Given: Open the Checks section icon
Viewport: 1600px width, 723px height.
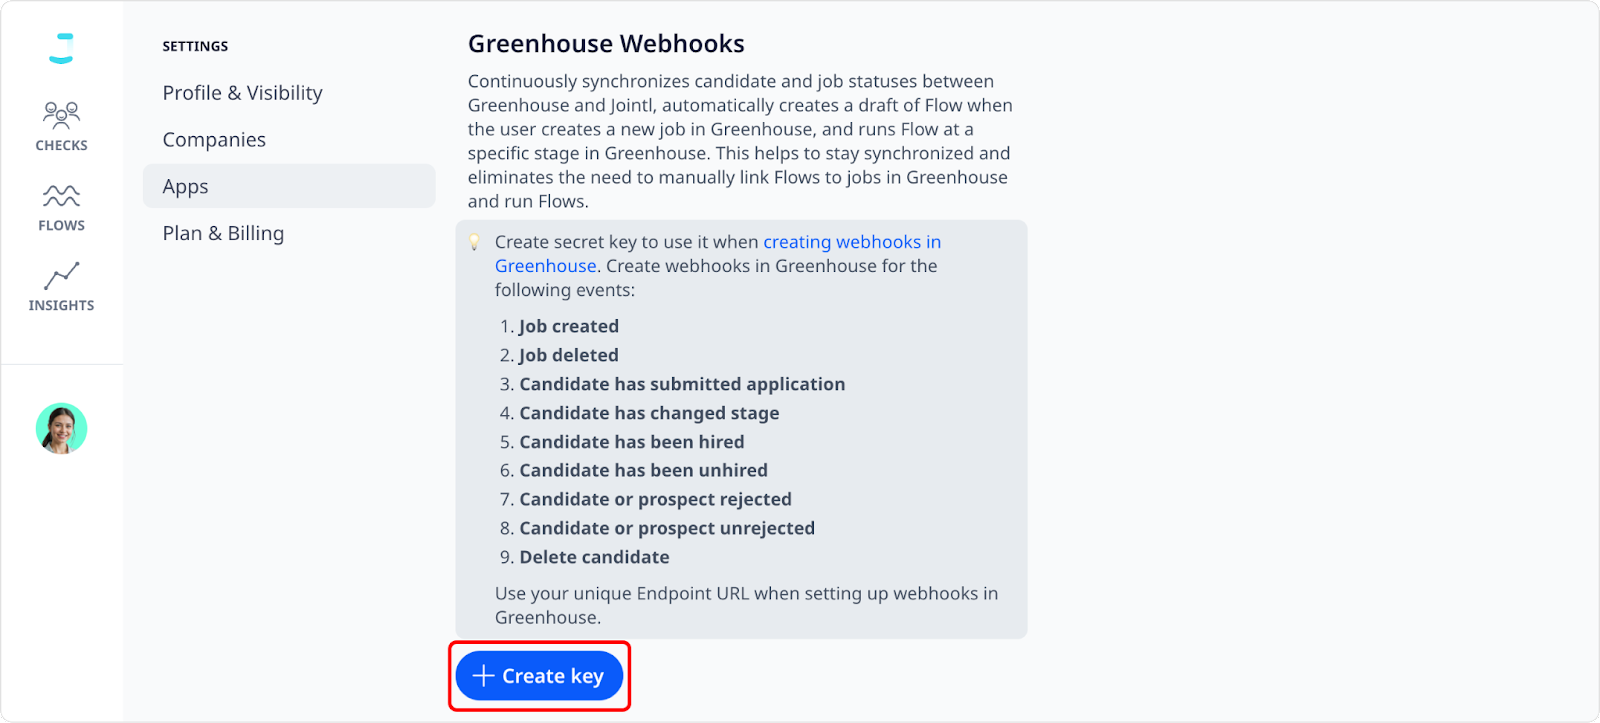Looking at the screenshot, I should [x=61, y=114].
